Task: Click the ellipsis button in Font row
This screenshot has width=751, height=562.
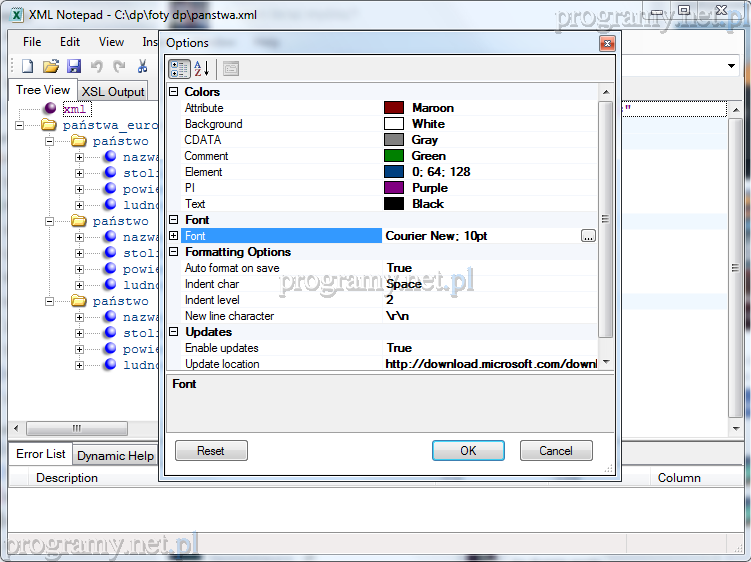Action: (x=588, y=236)
